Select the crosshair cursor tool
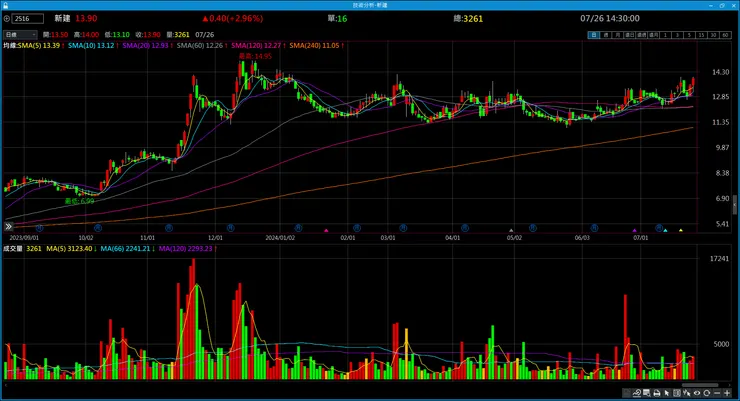 [687, 393]
